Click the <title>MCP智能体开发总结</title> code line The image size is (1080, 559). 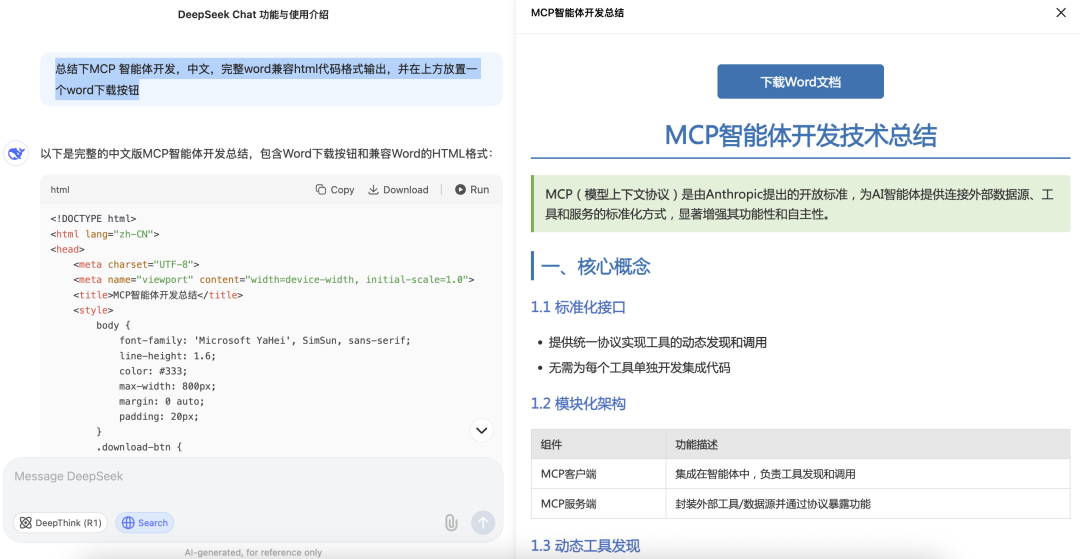tap(158, 295)
